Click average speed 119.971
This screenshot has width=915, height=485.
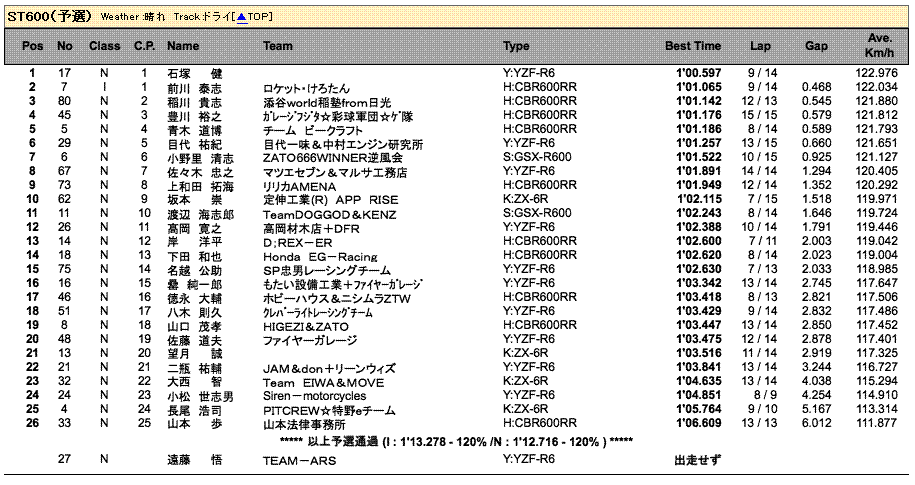pos(876,199)
